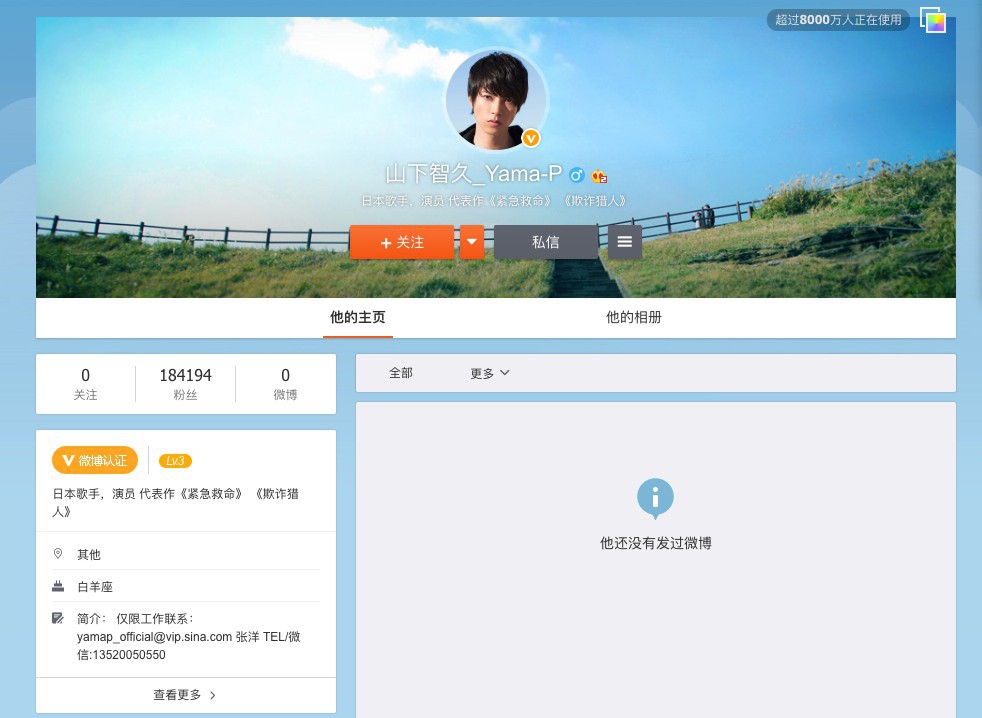Send a private message via 私信
982x718 pixels.
pos(545,242)
